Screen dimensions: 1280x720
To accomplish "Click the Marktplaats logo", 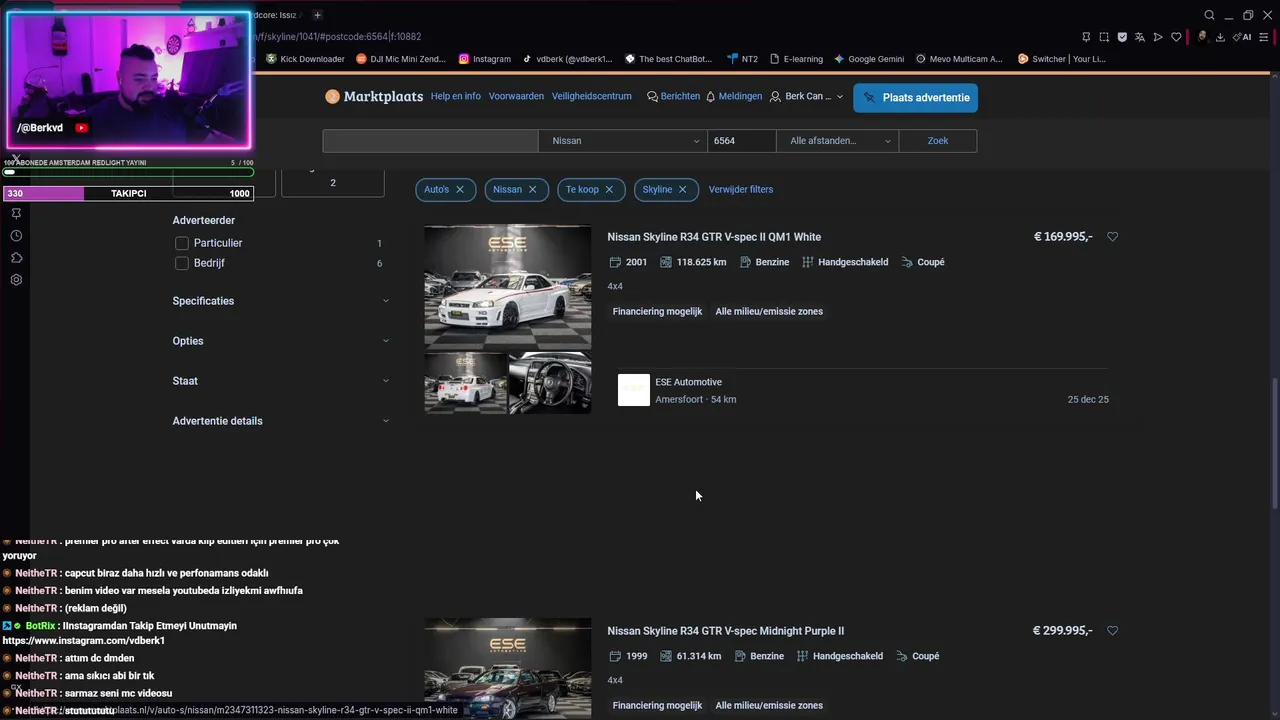I will tap(374, 97).
